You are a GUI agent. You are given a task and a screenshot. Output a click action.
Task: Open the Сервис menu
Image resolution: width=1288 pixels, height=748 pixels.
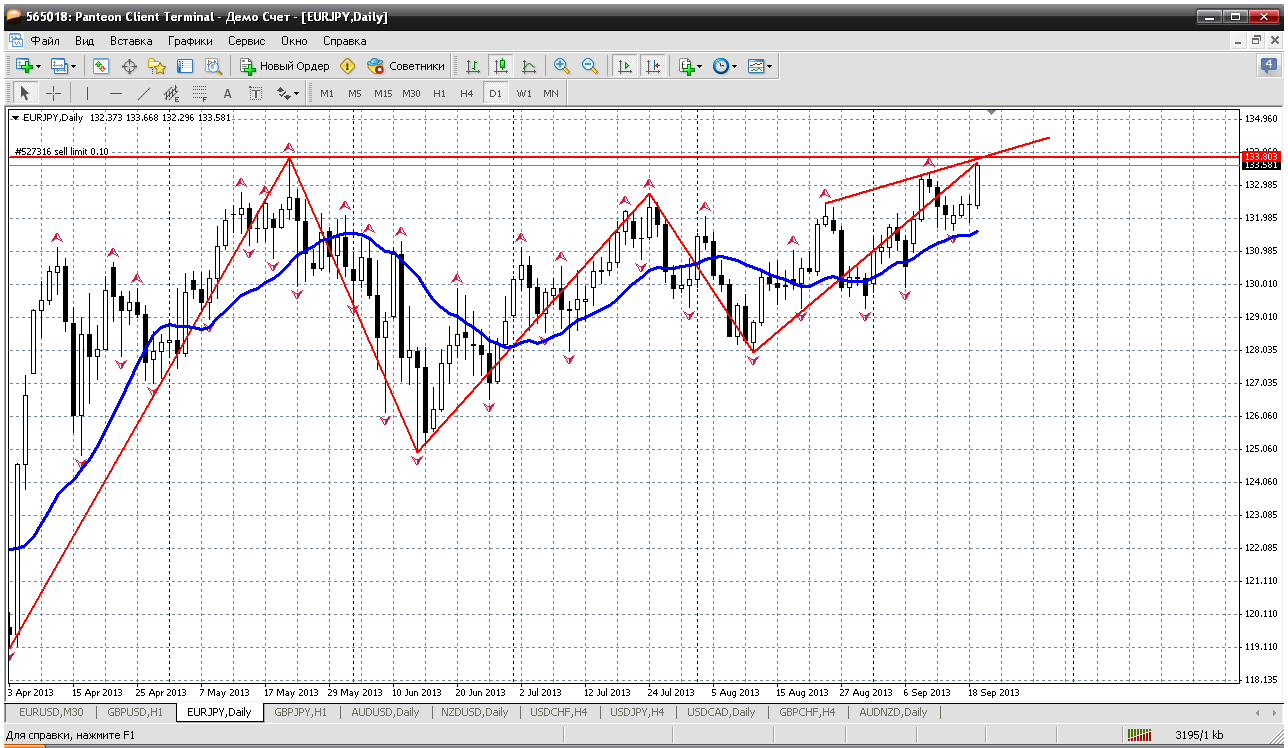[246, 41]
